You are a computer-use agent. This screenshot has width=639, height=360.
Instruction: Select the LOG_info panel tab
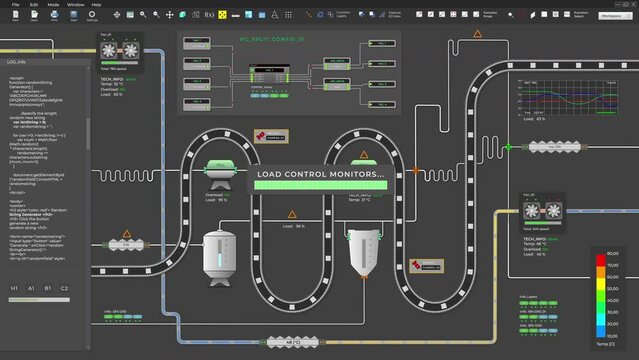click(x=16, y=62)
